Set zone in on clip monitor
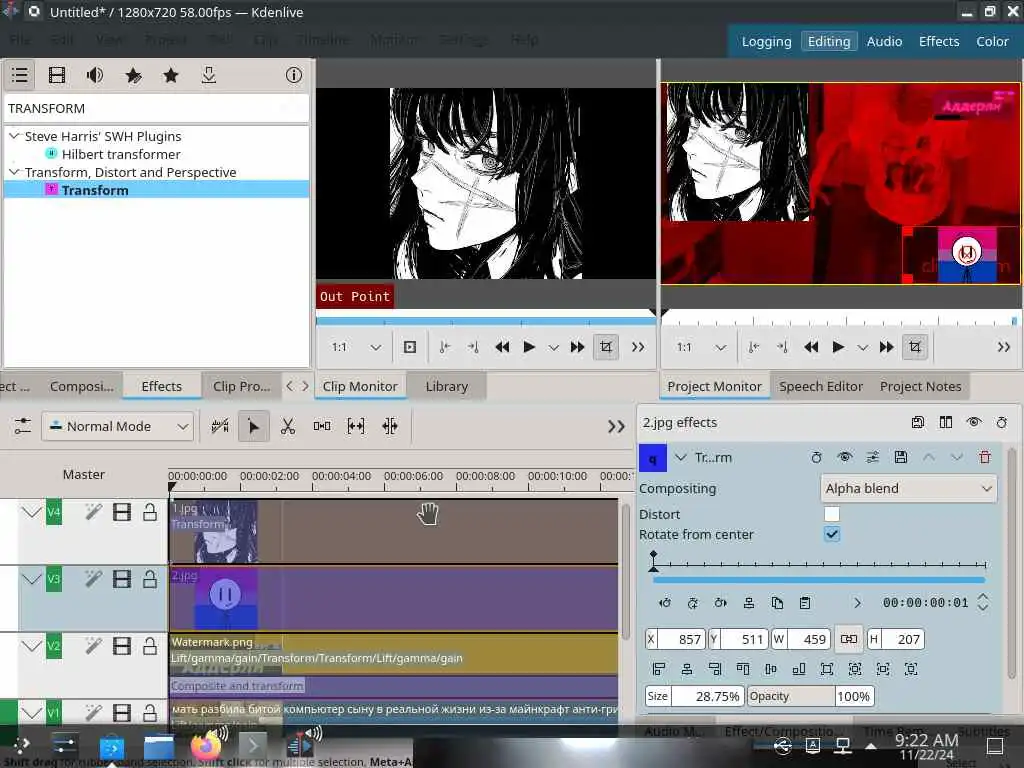 [x=444, y=347]
